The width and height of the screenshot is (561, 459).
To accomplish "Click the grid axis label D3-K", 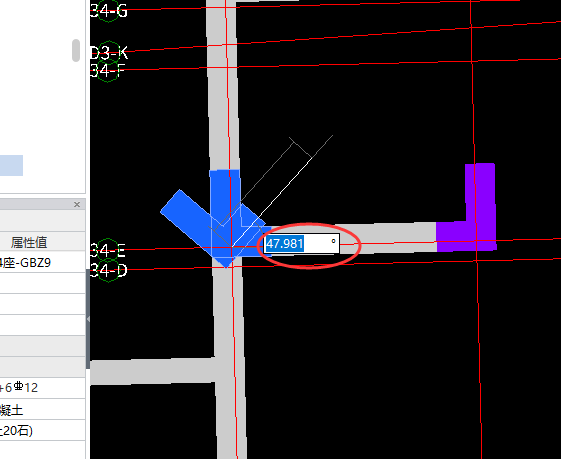I will tap(108, 53).
